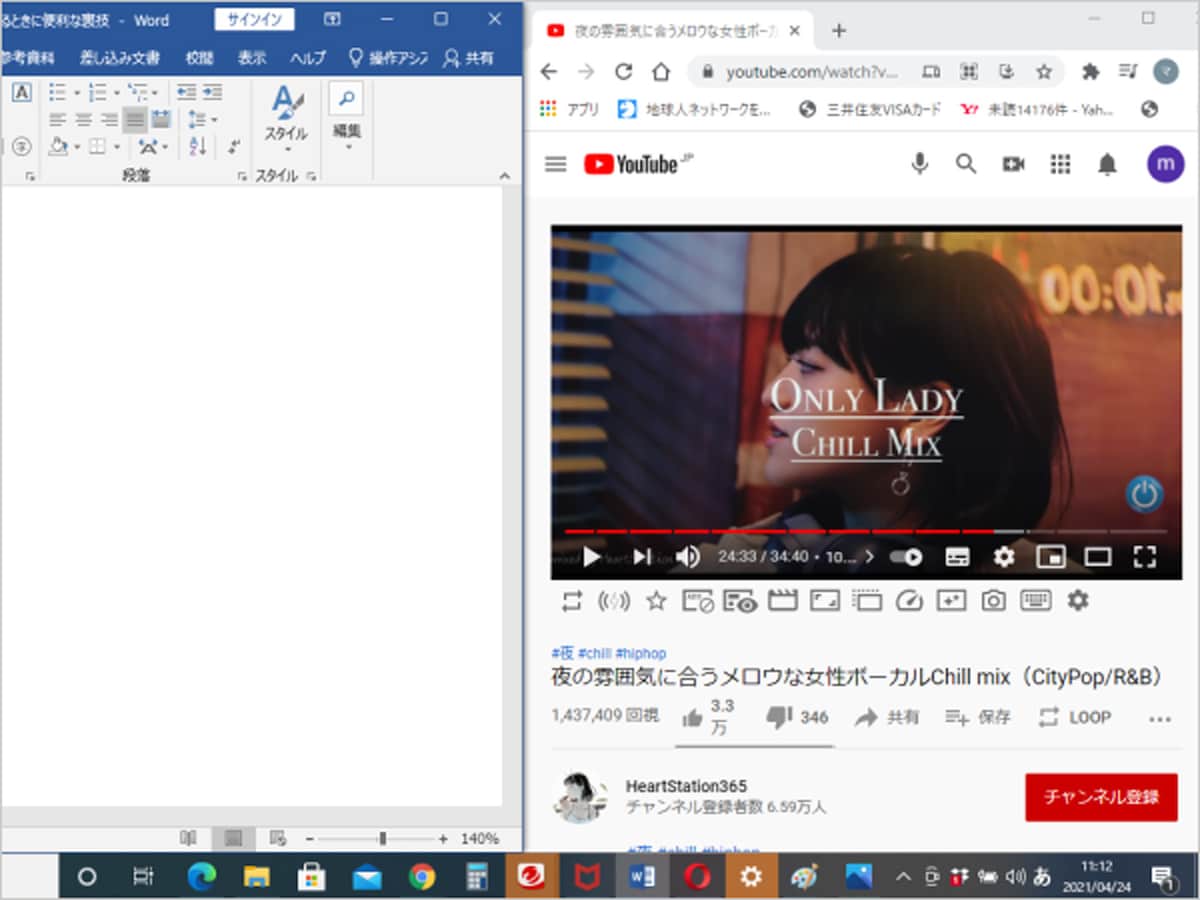Open the numbering dropdown arrow in Word

click(x=115, y=93)
